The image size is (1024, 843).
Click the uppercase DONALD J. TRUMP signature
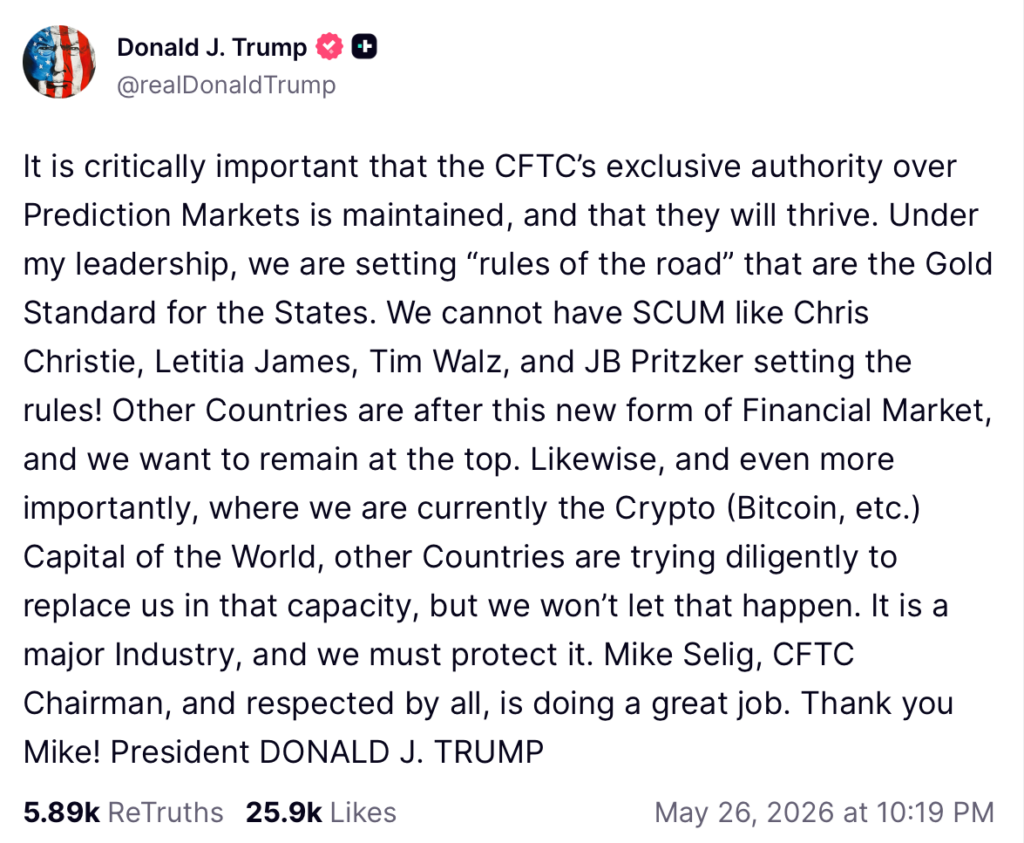(x=401, y=752)
